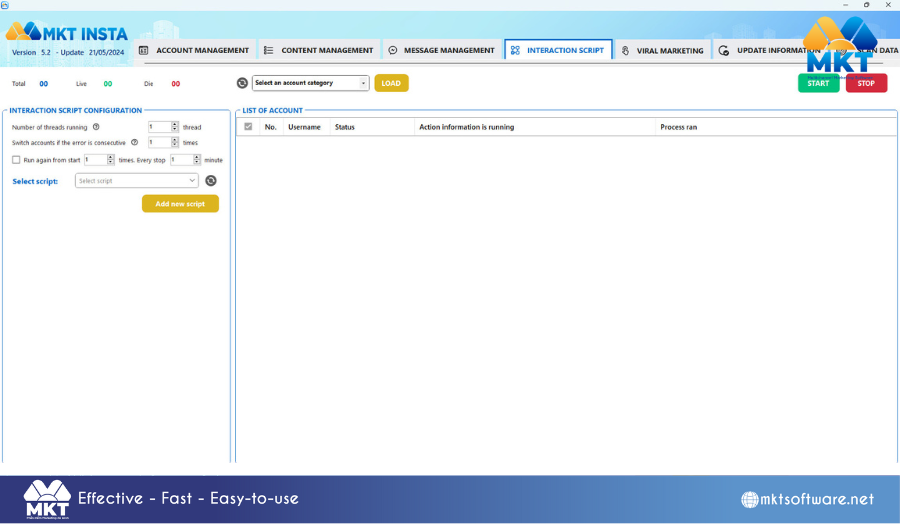Click the consecutive error times field
900x526 pixels.
pos(159,142)
